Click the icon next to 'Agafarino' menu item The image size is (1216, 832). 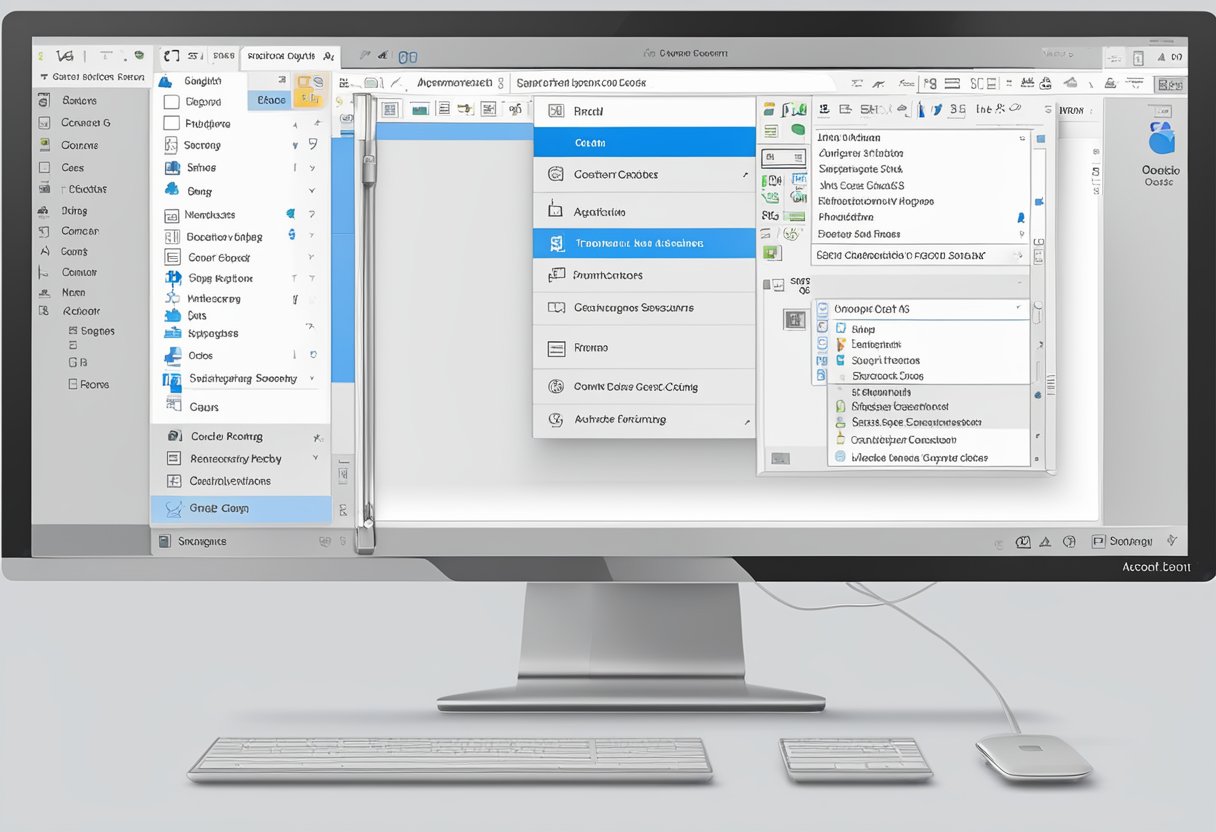click(556, 211)
